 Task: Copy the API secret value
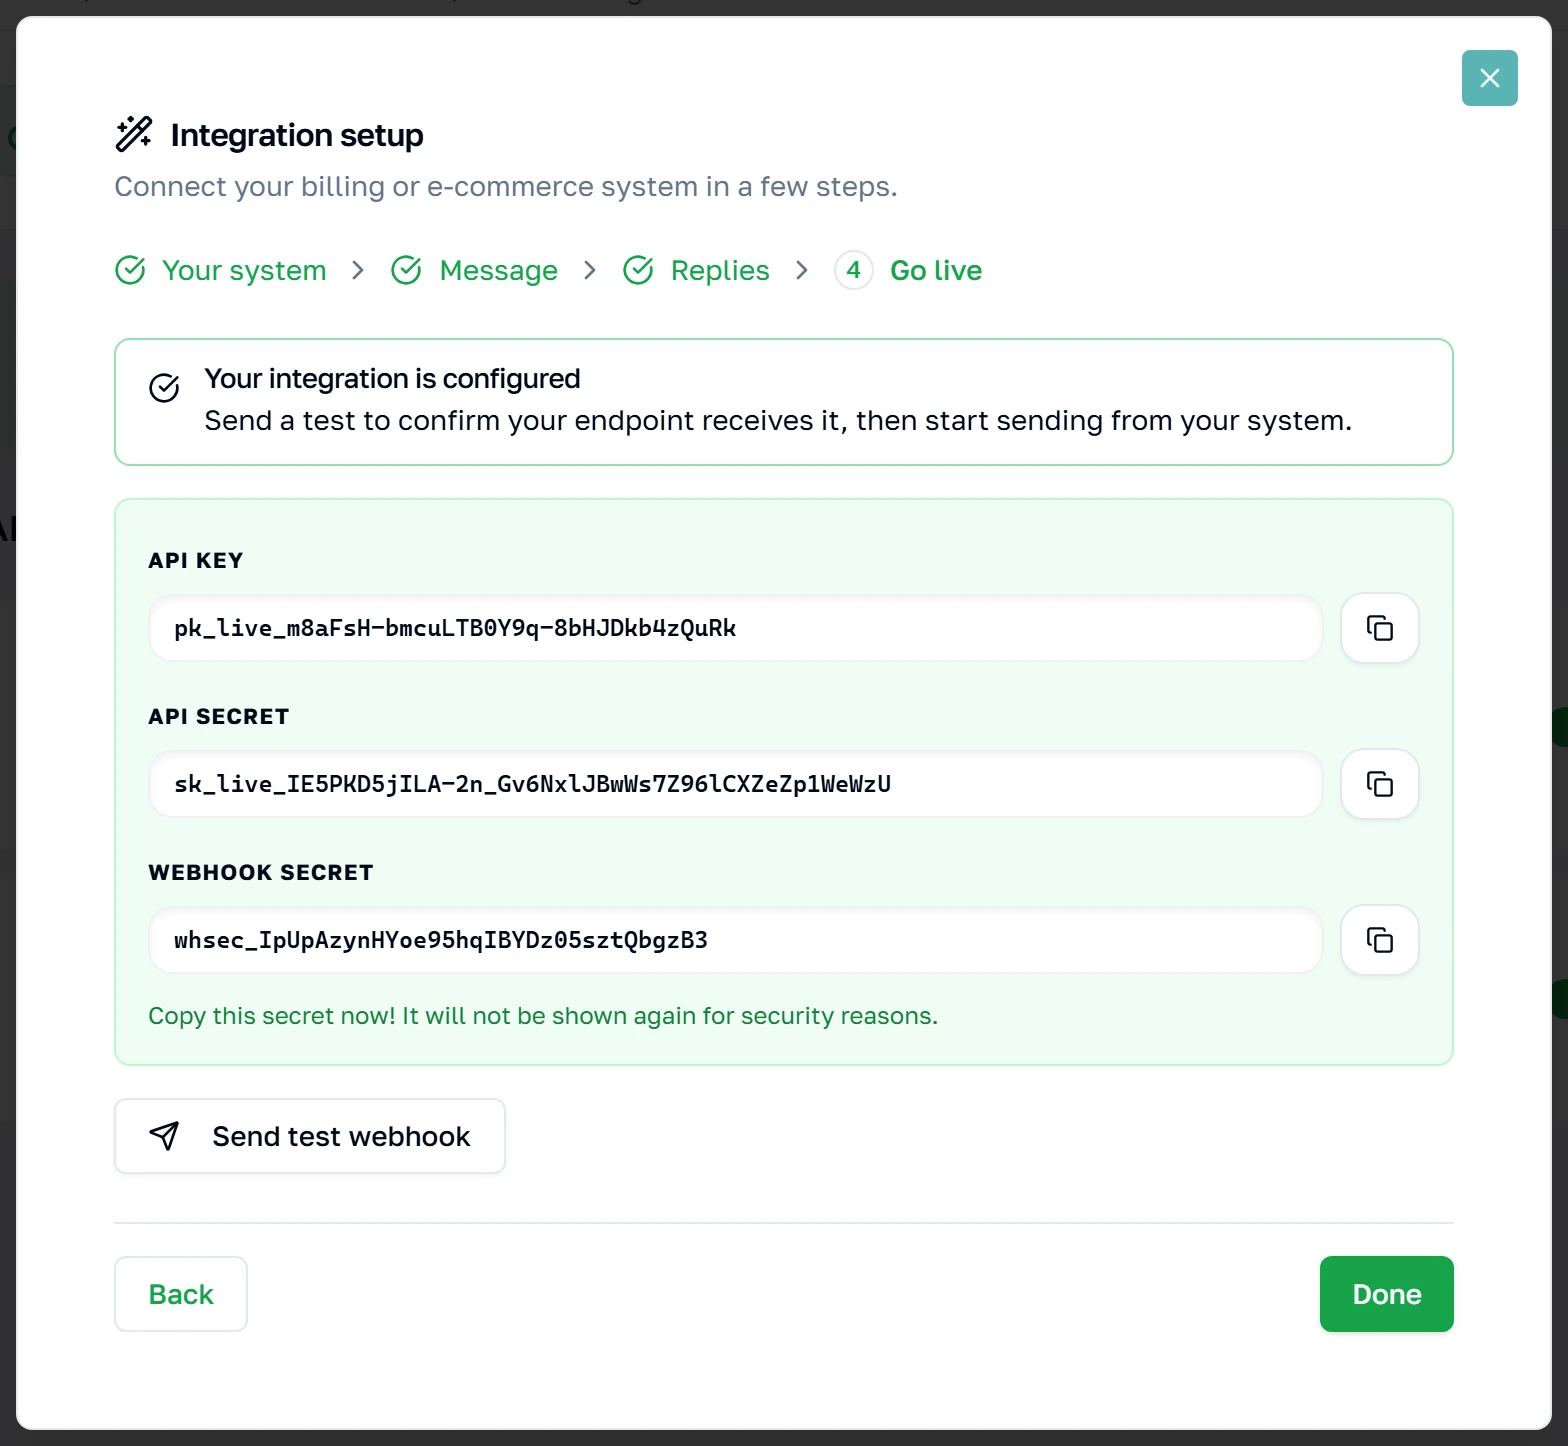point(1379,784)
